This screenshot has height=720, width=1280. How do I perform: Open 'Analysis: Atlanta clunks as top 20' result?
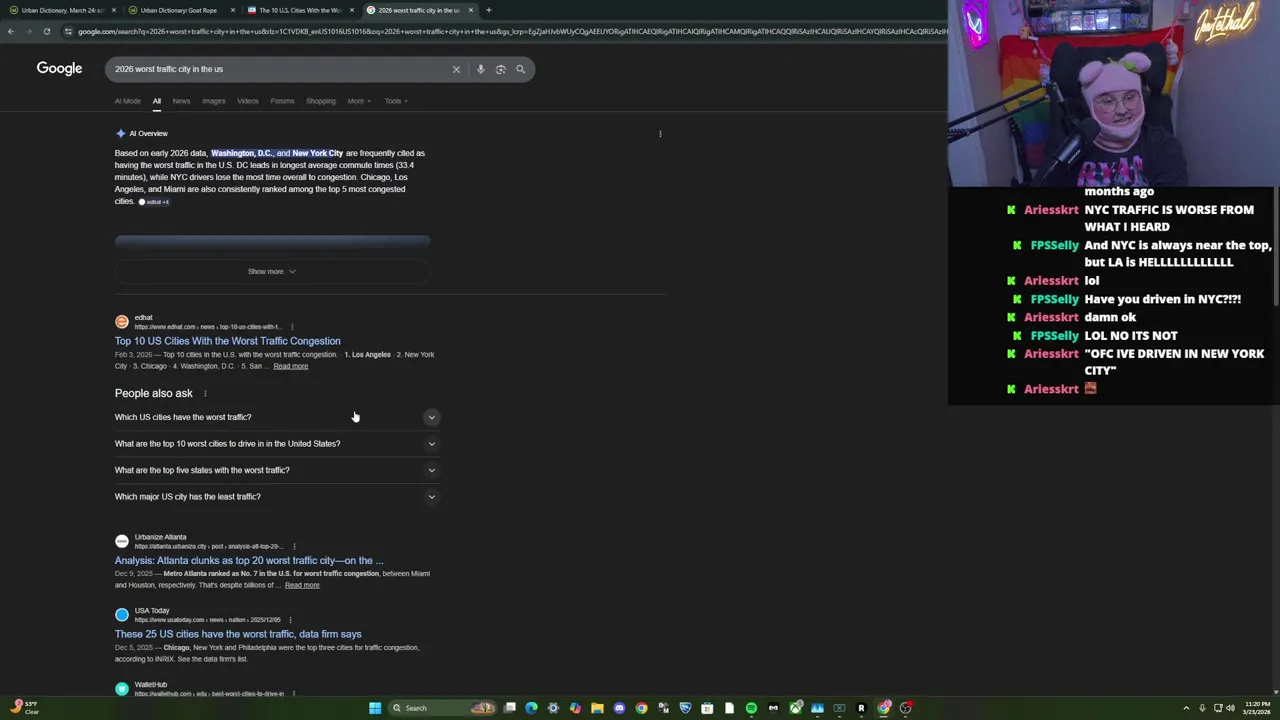[249, 561]
